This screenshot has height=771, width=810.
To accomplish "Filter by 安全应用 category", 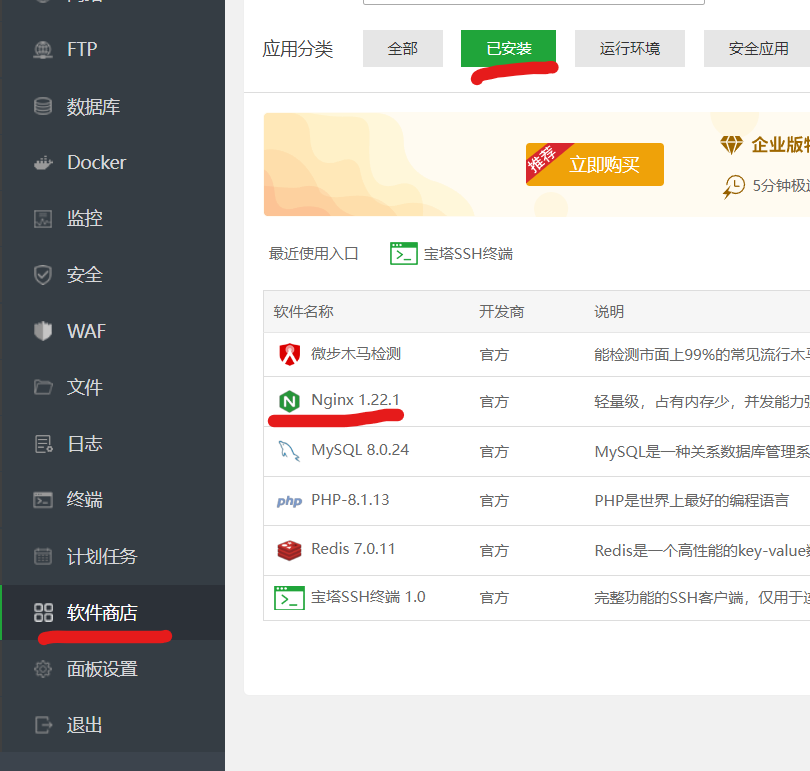I will click(x=758, y=48).
